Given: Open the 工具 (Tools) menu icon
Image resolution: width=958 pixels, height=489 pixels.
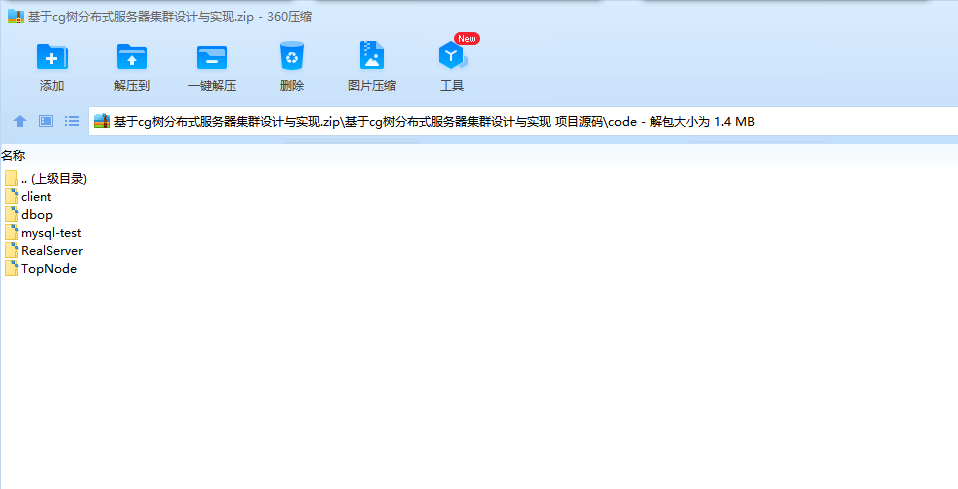Looking at the screenshot, I should point(452,56).
